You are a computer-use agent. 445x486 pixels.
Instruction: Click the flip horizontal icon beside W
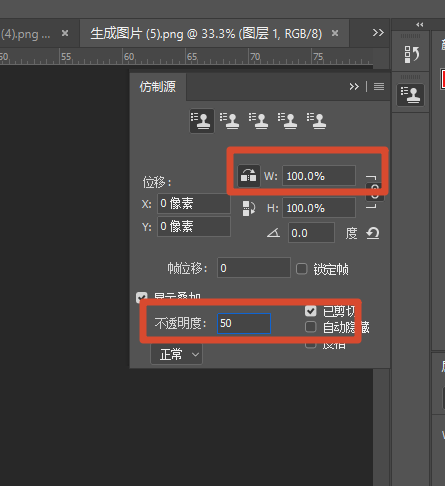click(x=249, y=175)
